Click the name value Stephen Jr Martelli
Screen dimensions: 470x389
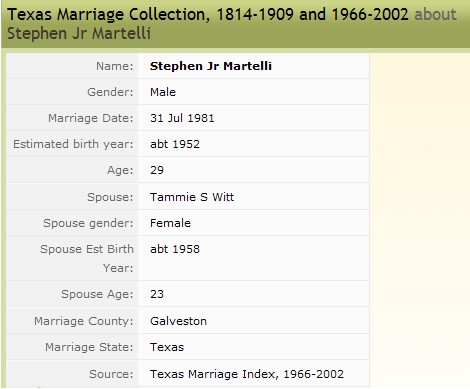pos(211,66)
